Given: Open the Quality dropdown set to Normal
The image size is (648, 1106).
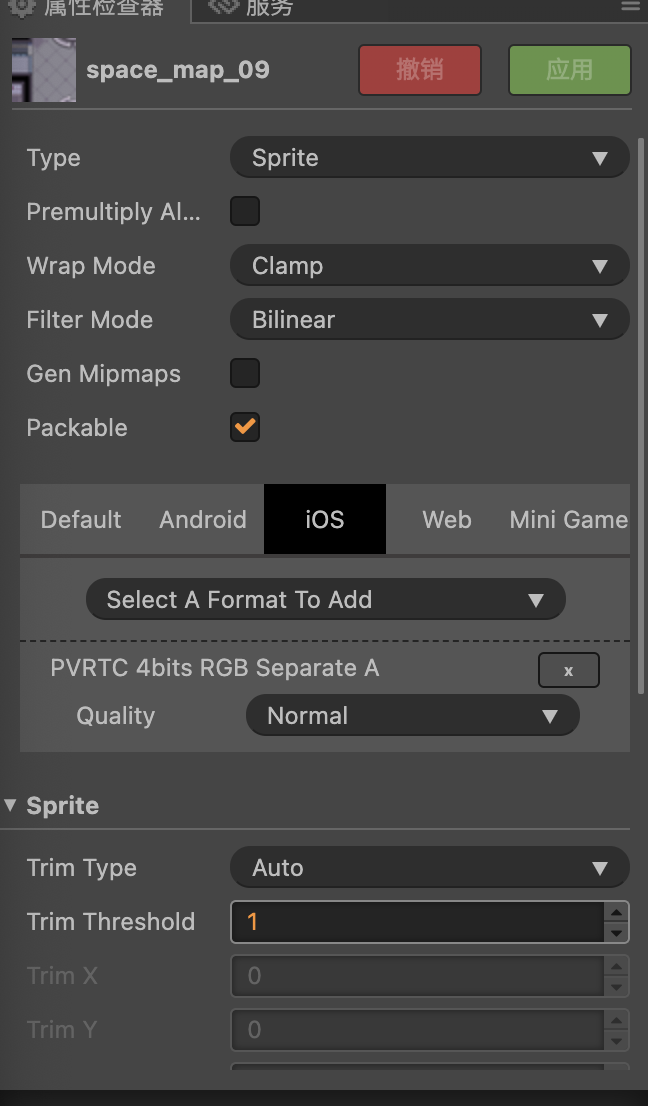Looking at the screenshot, I should click(412, 716).
